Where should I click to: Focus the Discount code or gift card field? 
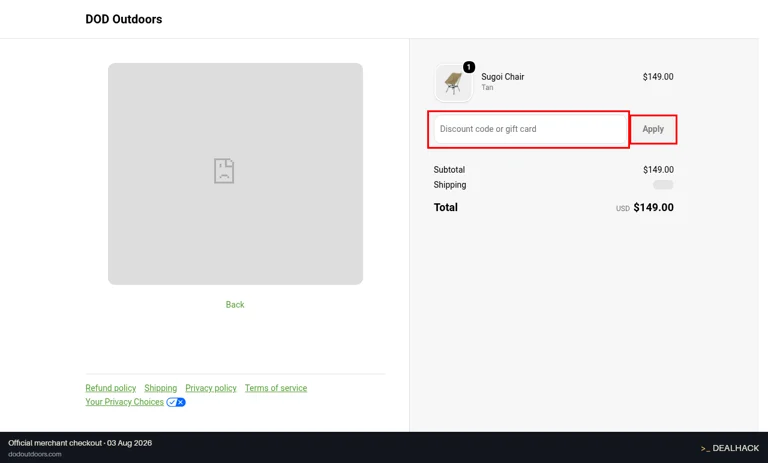(x=529, y=129)
